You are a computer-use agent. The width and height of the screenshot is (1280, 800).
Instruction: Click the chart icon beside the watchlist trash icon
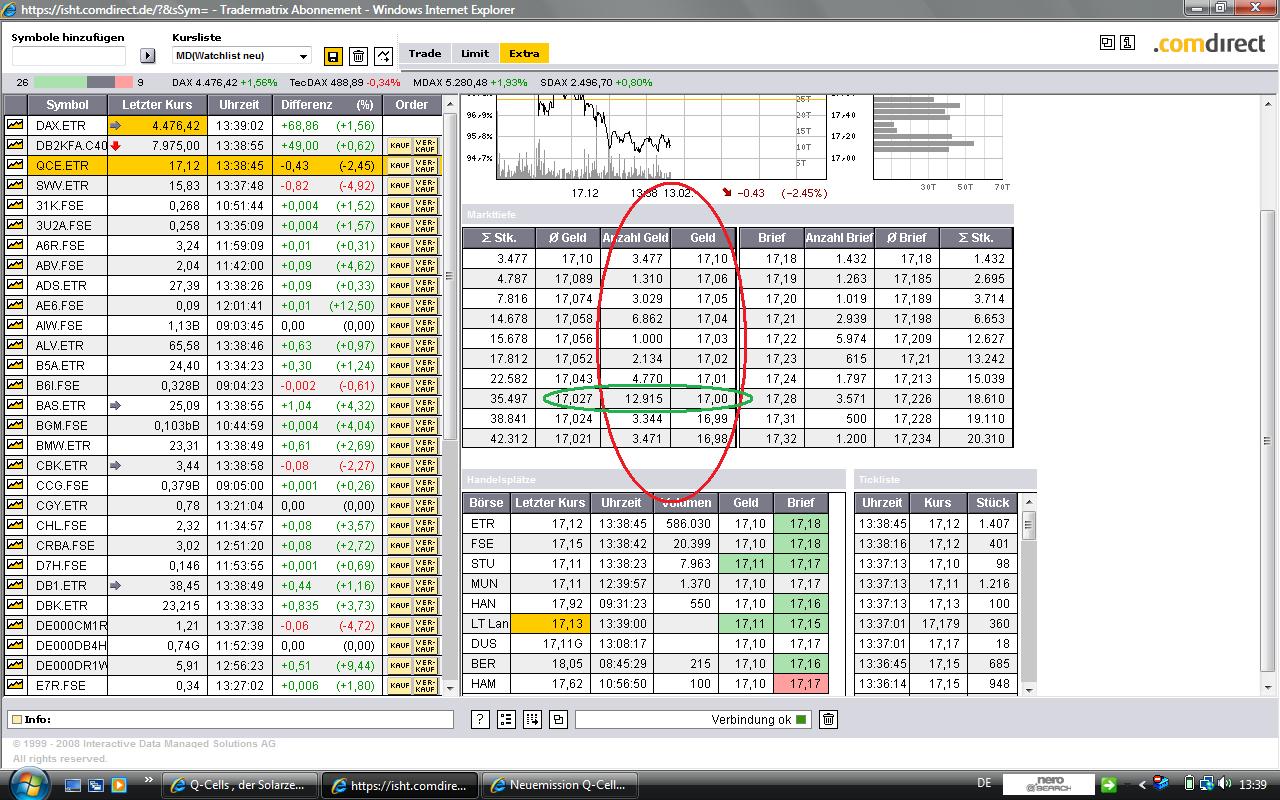383,56
